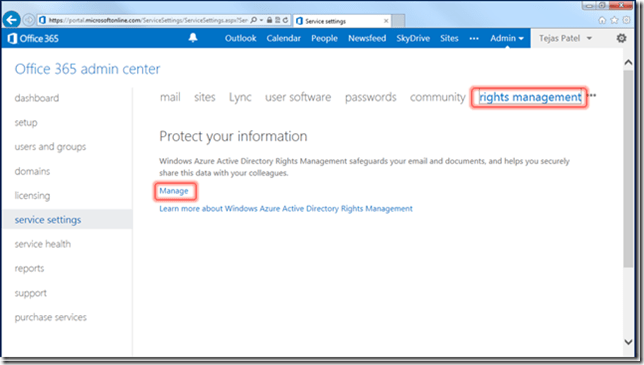Select reports in the left navigation
The image size is (644, 365).
click(29, 269)
